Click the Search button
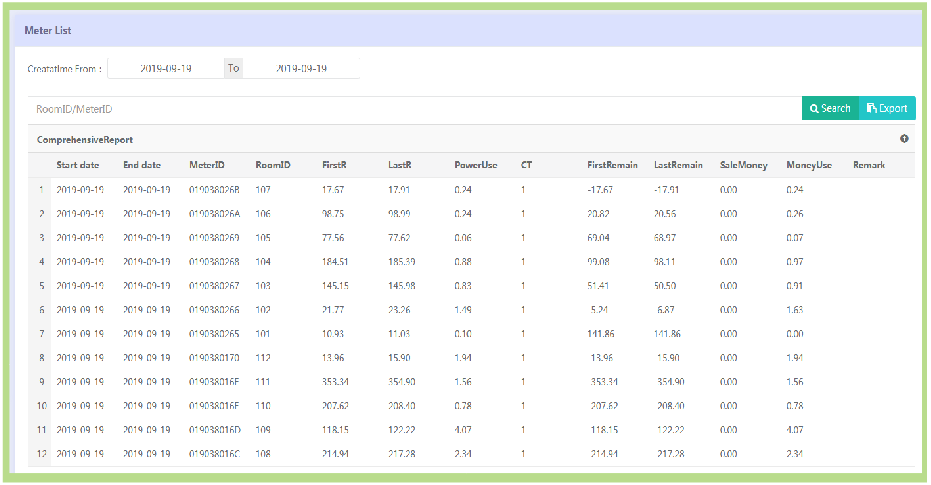 [x=830, y=108]
